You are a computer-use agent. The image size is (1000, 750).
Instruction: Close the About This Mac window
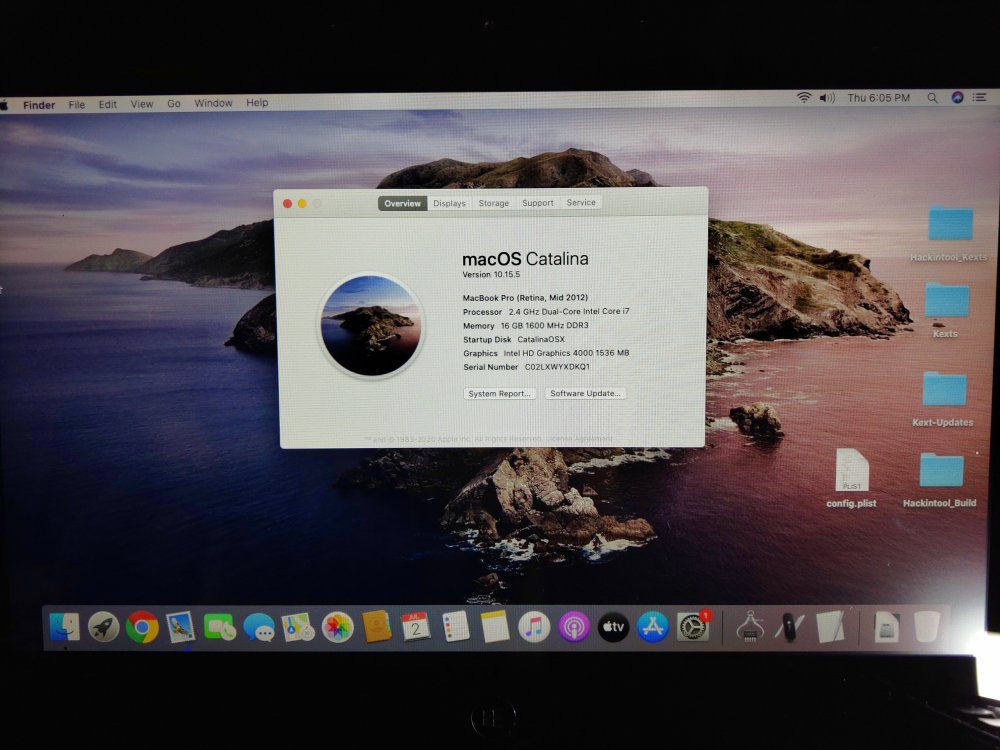click(288, 203)
